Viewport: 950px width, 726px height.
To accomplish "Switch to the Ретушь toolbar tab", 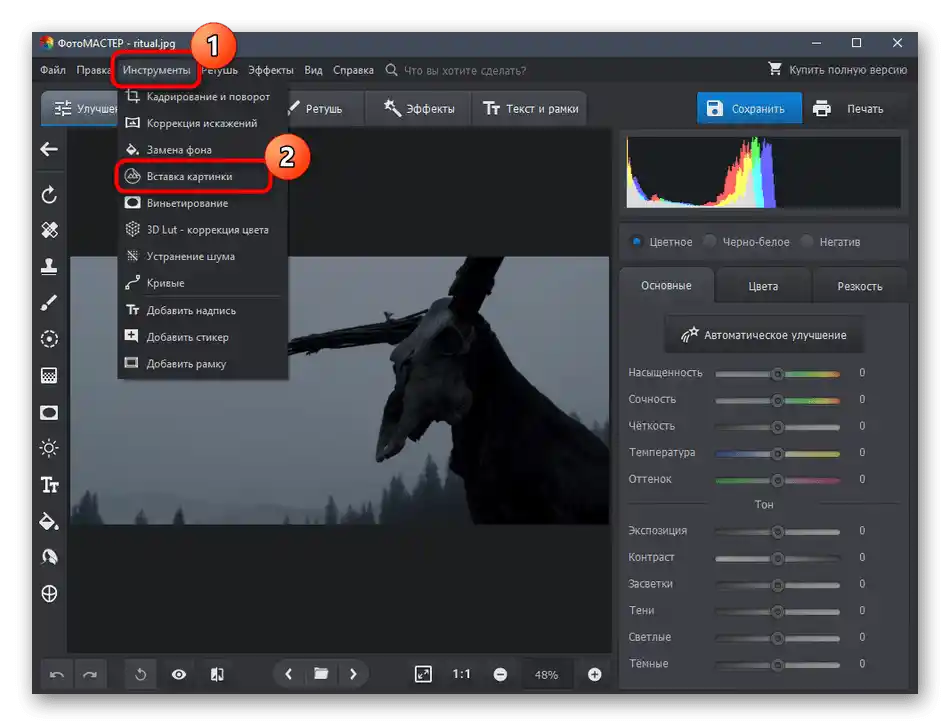I will (325, 108).
